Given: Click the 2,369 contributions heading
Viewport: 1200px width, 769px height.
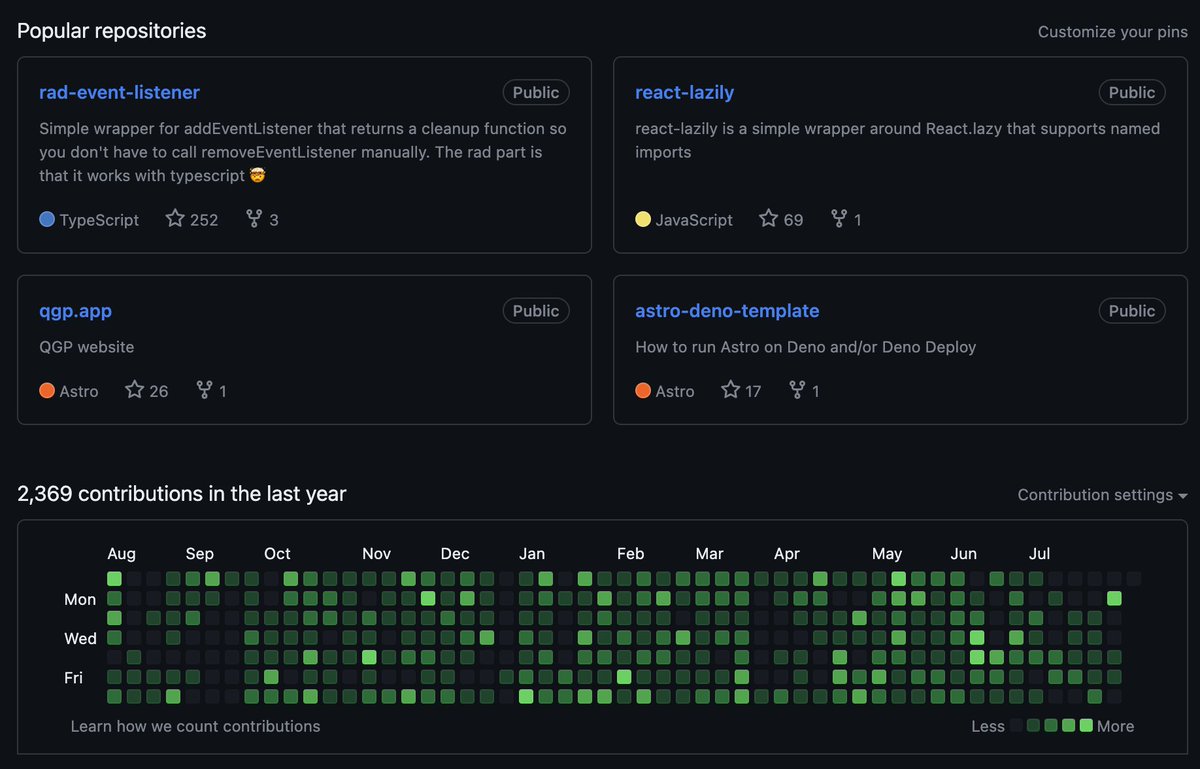Looking at the screenshot, I should coord(182,494).
